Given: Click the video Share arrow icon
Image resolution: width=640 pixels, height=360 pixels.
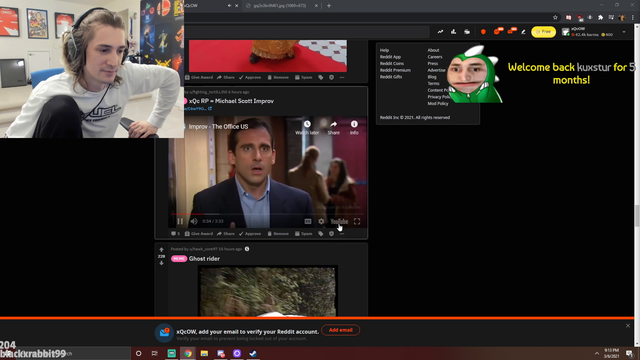Looking at the screenshot, I should [x=333, y=124].
